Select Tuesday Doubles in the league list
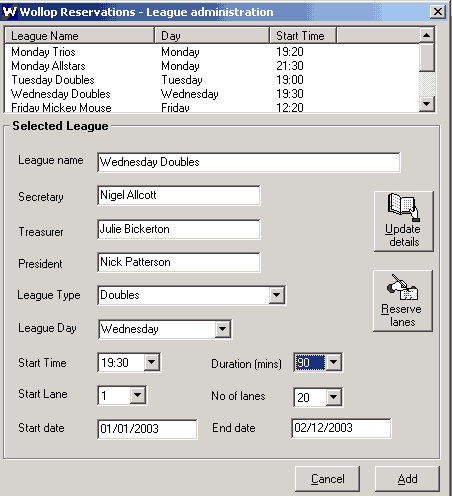Screen dimensions: 452x496 coord(212,80)
